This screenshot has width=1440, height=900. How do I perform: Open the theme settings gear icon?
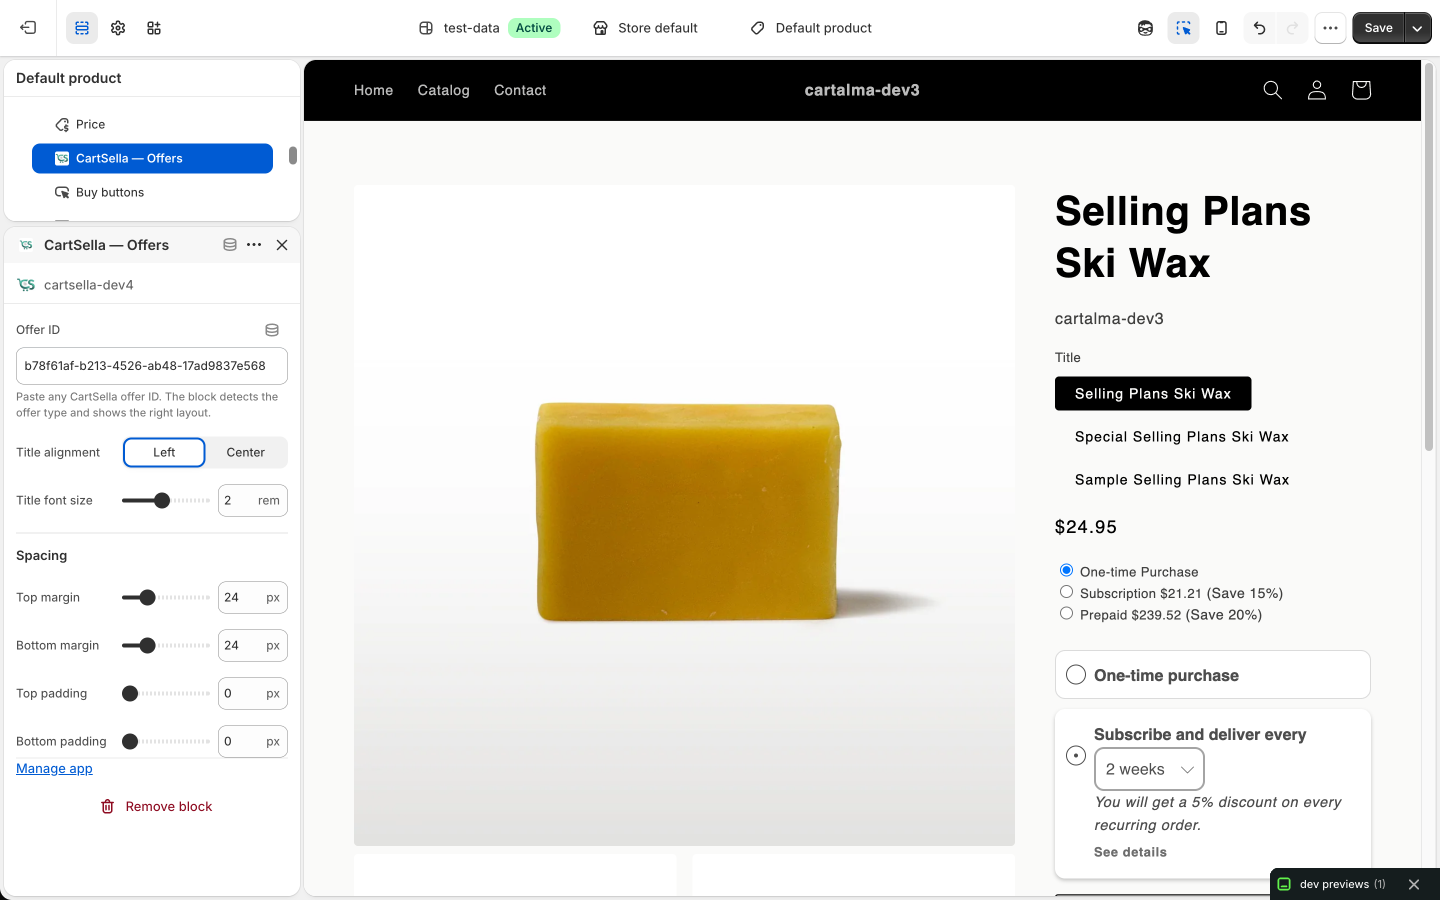(x=118, y=28)
